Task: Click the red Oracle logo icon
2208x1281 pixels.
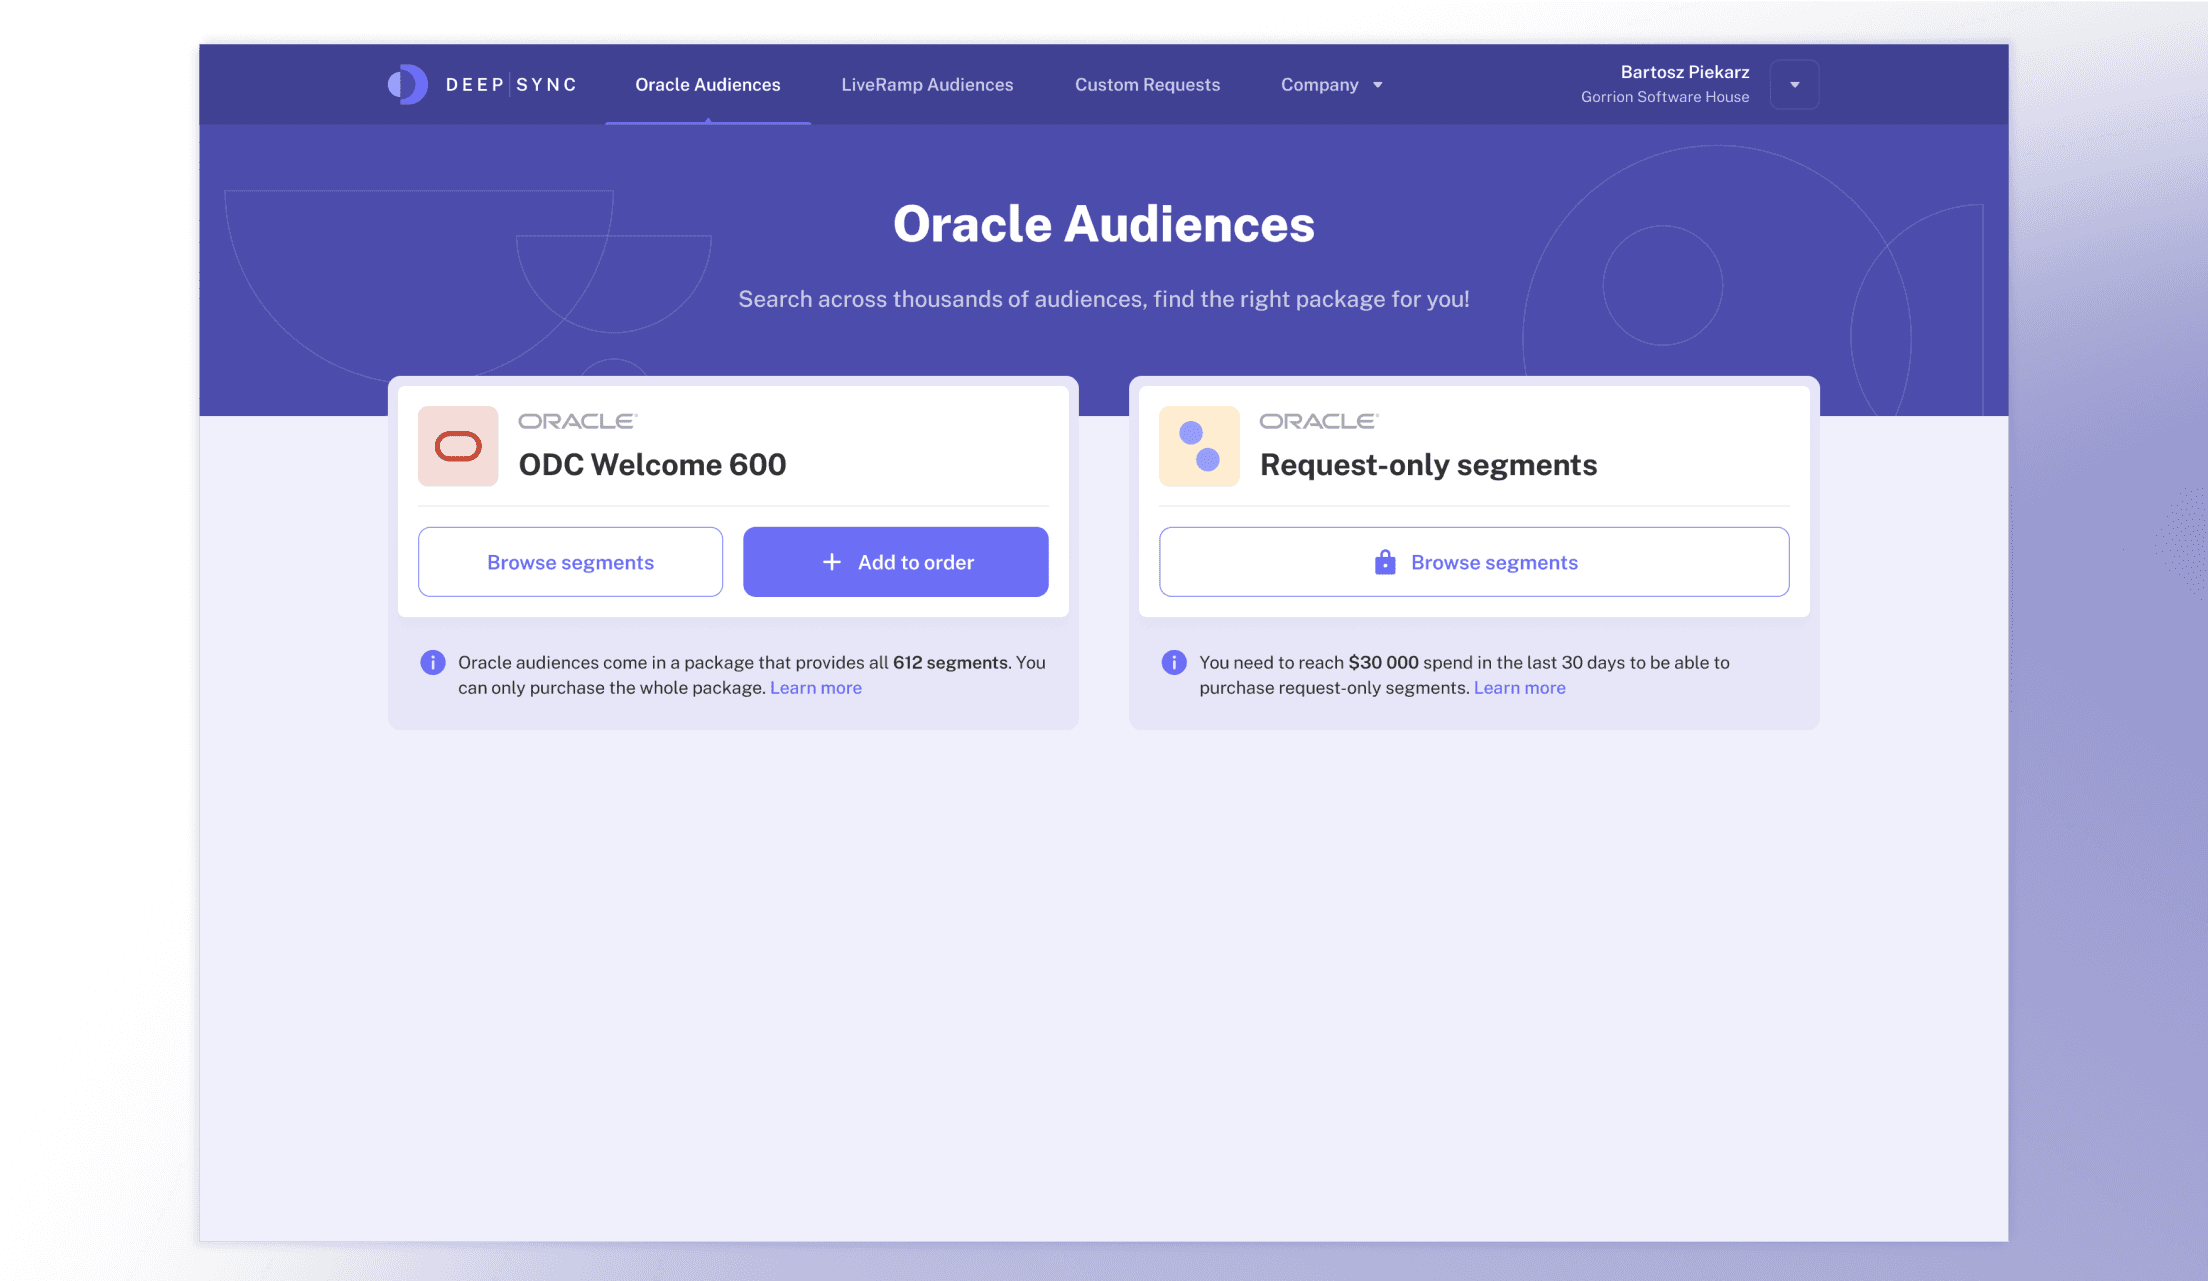Action: [x=458, y=446]
